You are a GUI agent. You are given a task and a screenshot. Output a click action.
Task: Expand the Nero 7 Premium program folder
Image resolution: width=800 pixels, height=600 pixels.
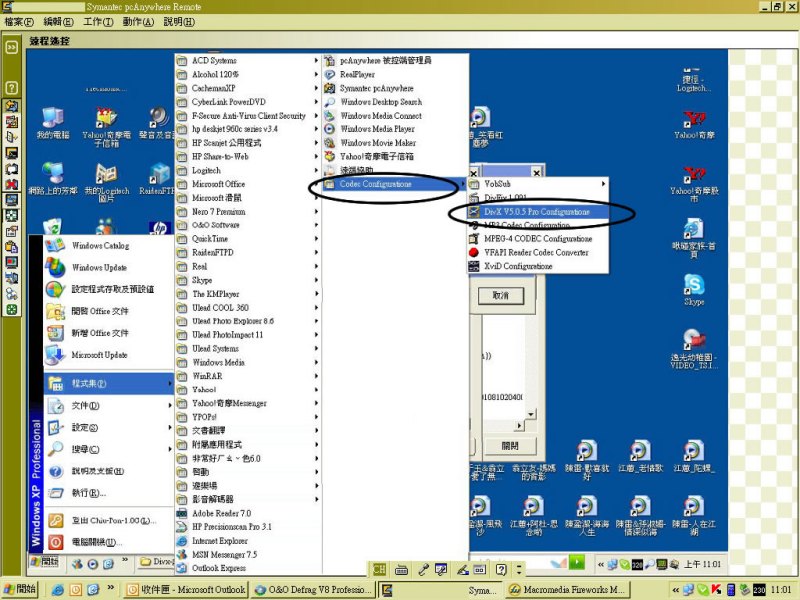point(247,211)
